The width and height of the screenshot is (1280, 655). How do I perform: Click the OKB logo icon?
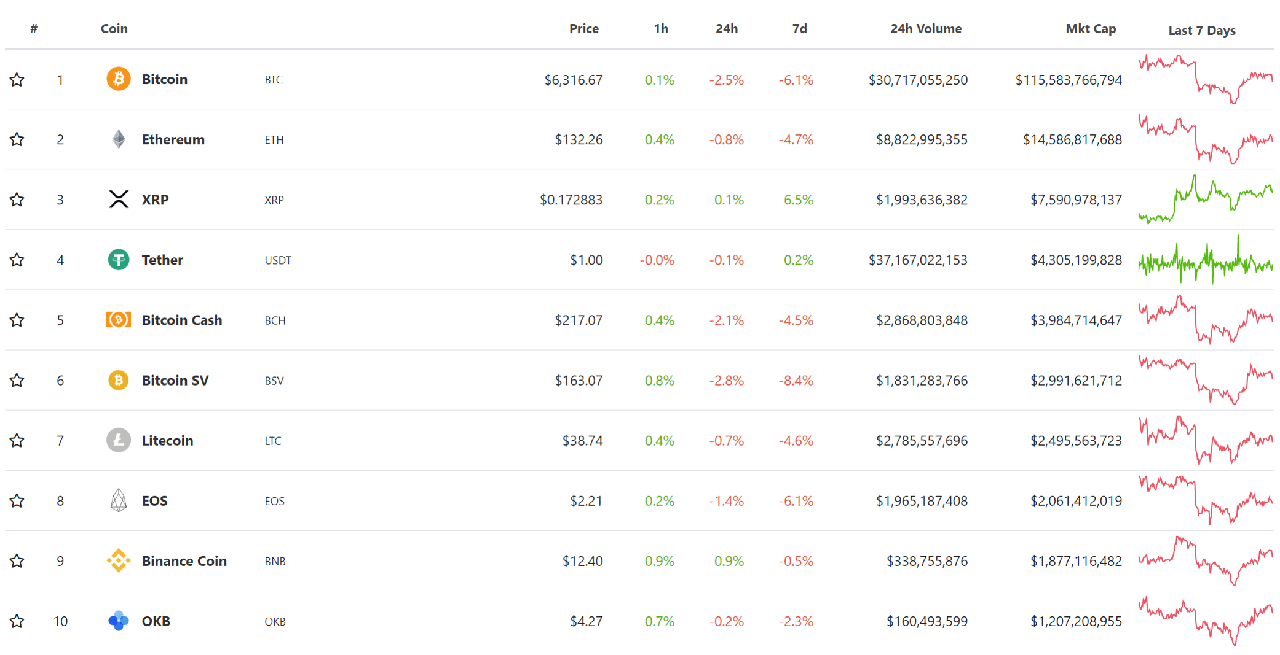tap(118, 621)
